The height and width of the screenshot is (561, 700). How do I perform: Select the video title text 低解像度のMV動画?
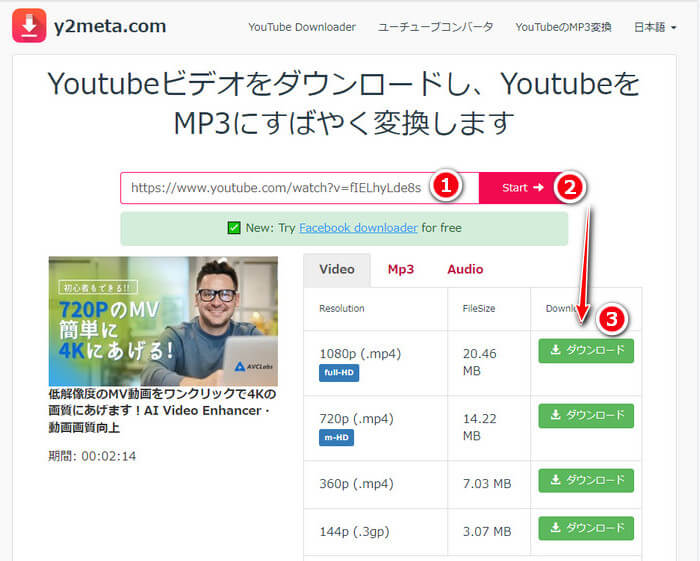pyautogui.click(x=162, y=411)
